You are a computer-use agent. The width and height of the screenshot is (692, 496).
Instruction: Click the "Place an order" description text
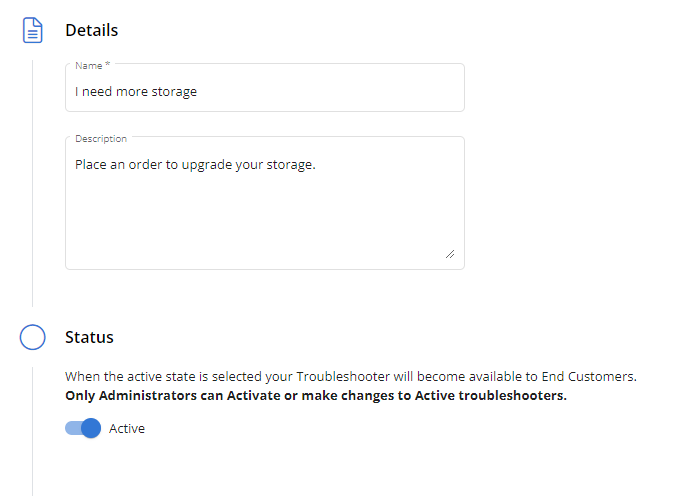(x=195, y=164)
